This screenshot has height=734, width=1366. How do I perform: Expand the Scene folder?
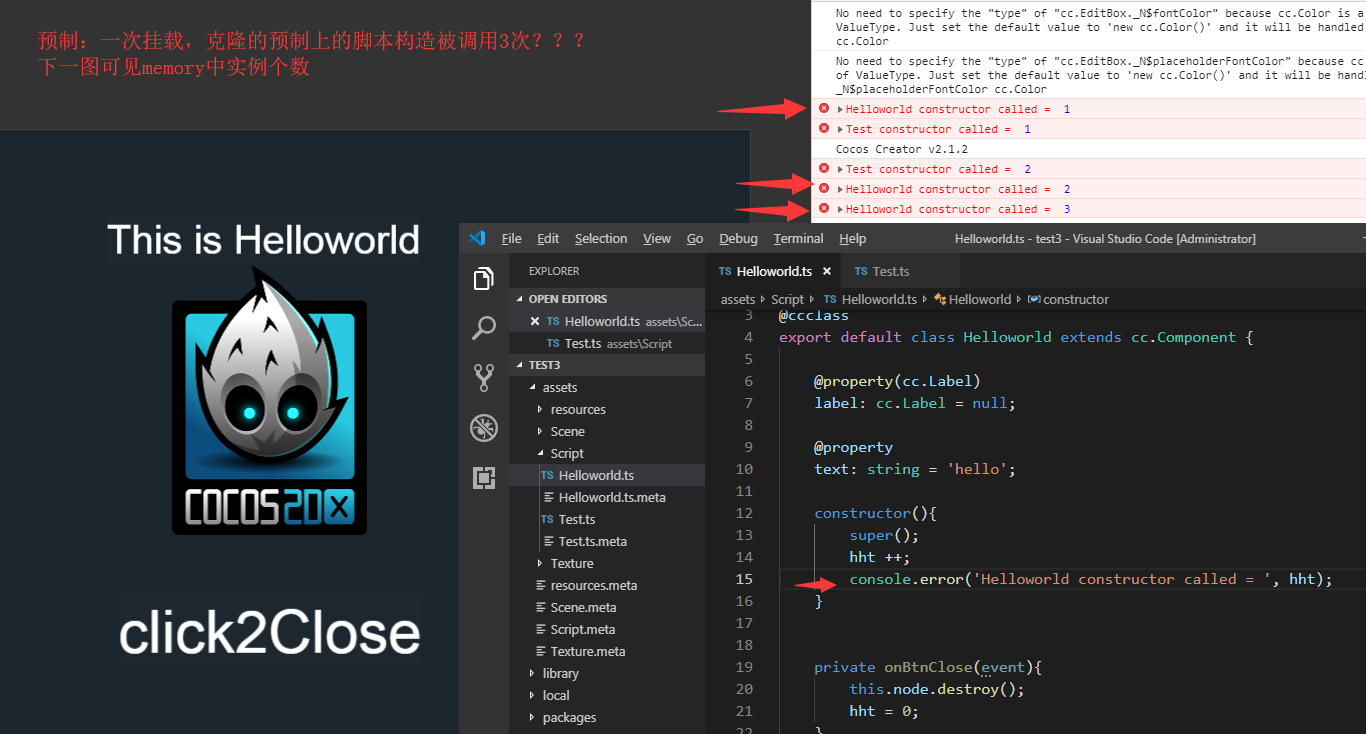[540, 432]
